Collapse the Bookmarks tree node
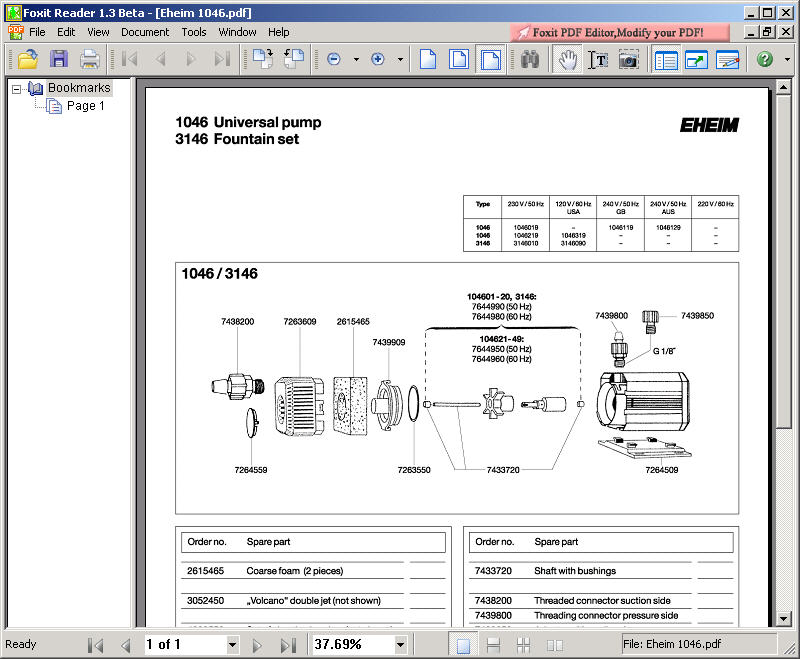 (x=16, y=89)
